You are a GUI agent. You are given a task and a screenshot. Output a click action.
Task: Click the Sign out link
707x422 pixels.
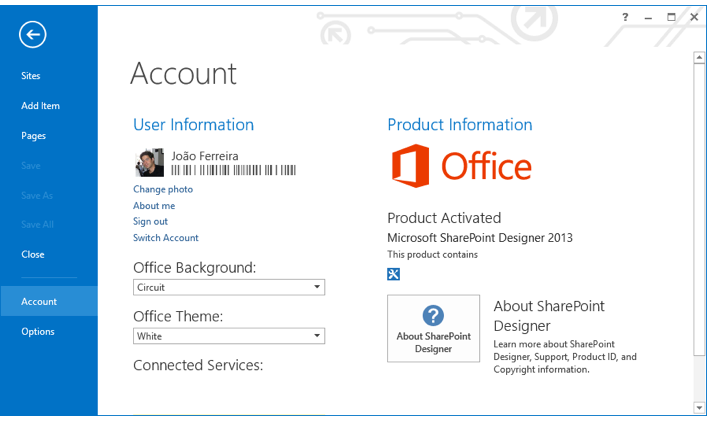[x=150, y=221]
